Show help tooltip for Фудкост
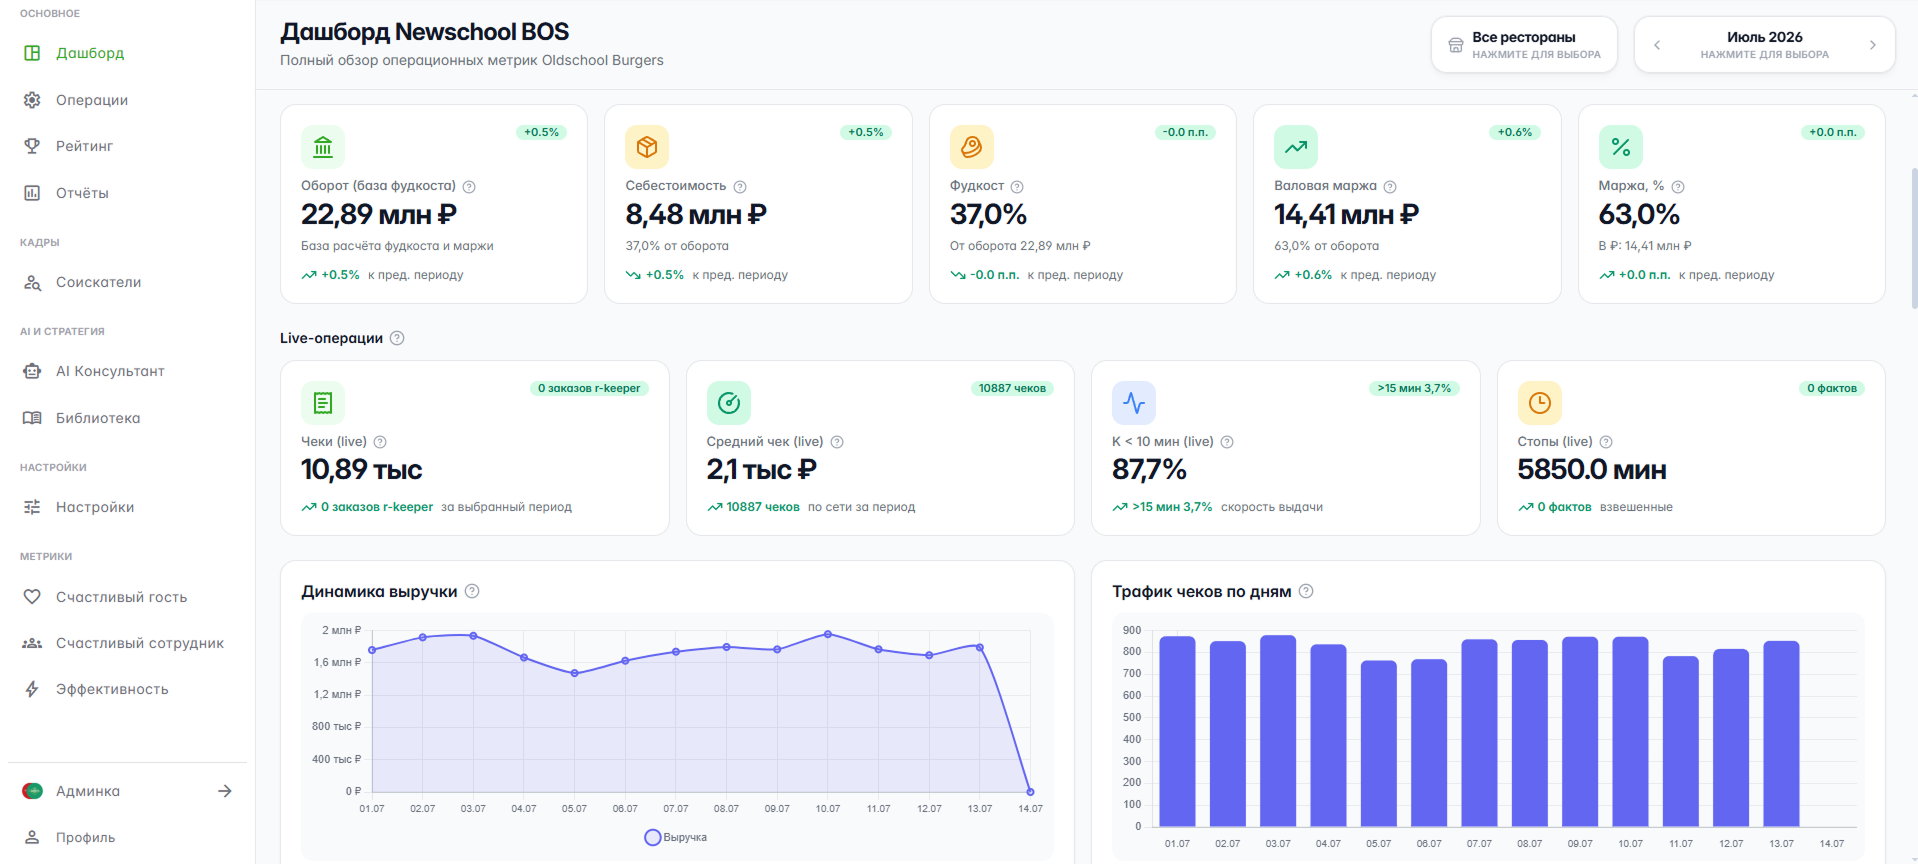This screenshot has width=1918, height=864. point(1017,187)
